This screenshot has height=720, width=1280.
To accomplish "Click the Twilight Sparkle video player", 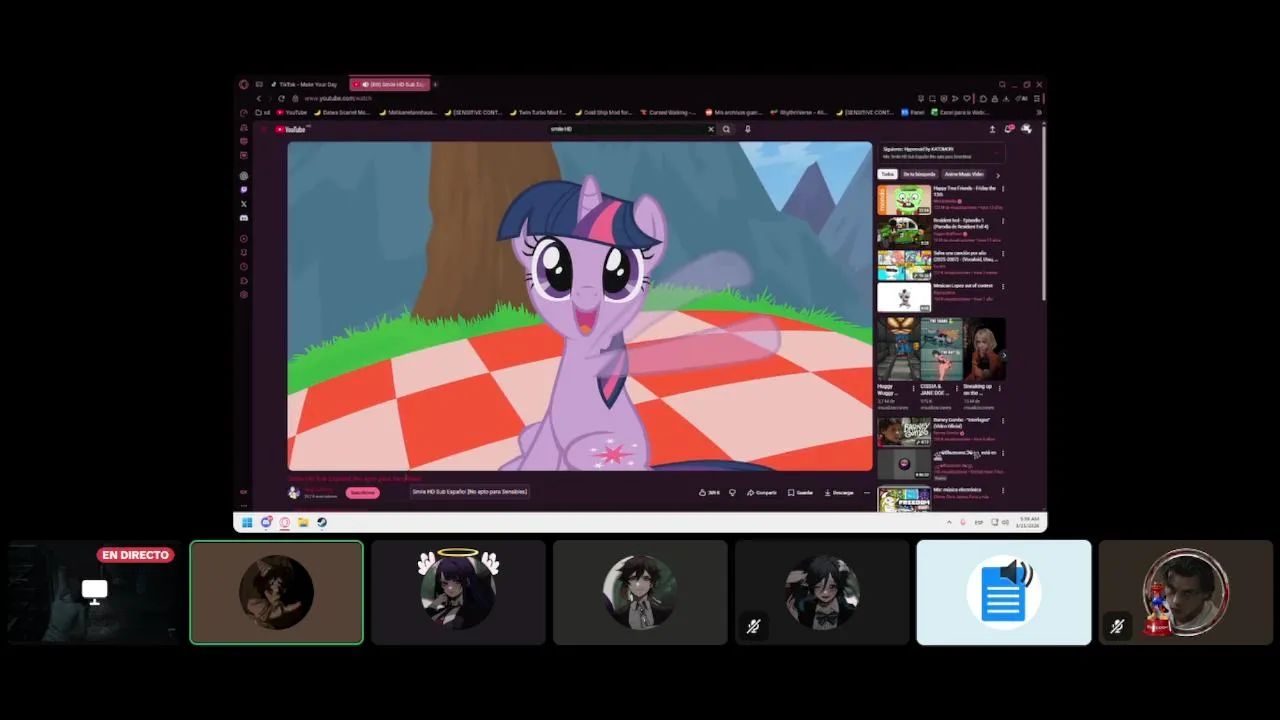I will pos(580,306).
